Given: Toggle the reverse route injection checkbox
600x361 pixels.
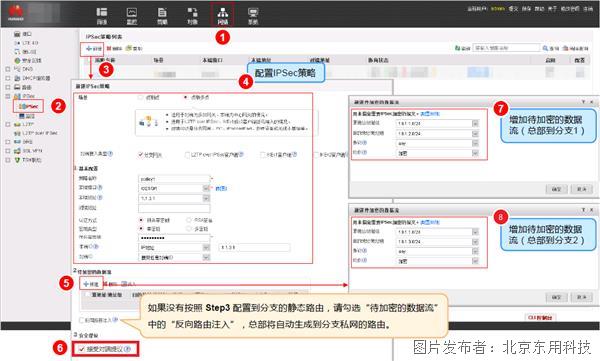Looking at the screenshot, I should [82, 320].
